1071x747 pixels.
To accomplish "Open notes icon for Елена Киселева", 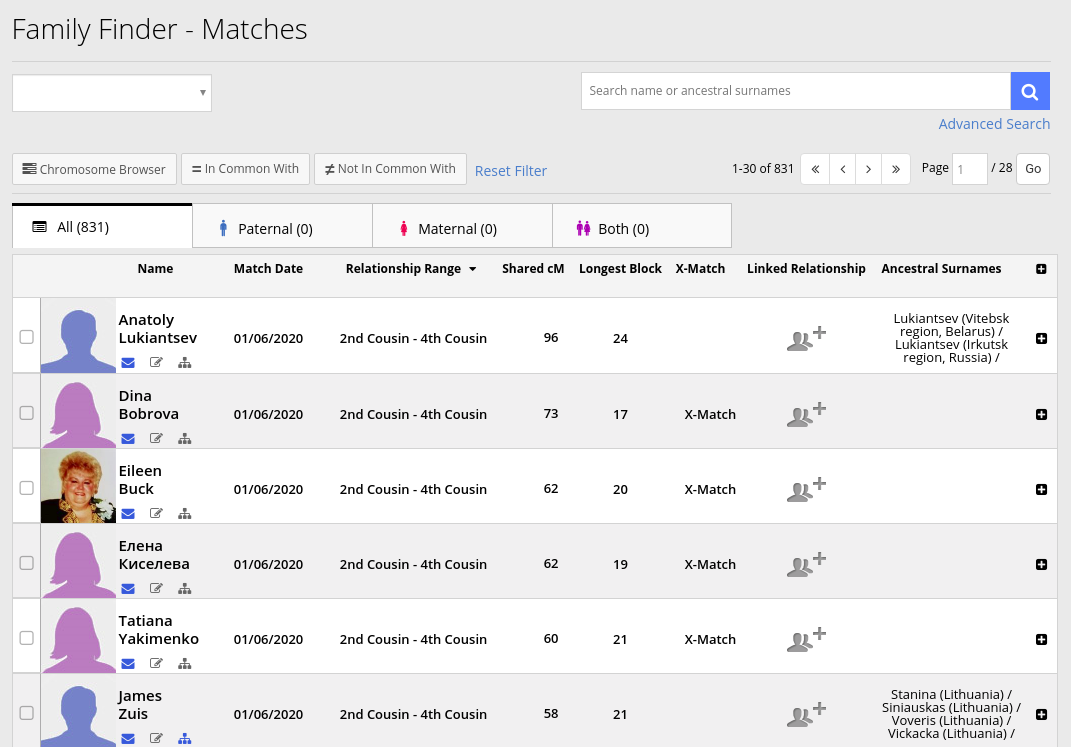I will [x=156, y=589].
